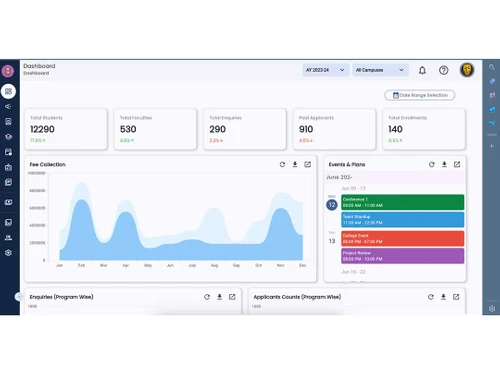The image size is (500, 375).
Task: Open notifications bell icon
Action: pos(422,70)
